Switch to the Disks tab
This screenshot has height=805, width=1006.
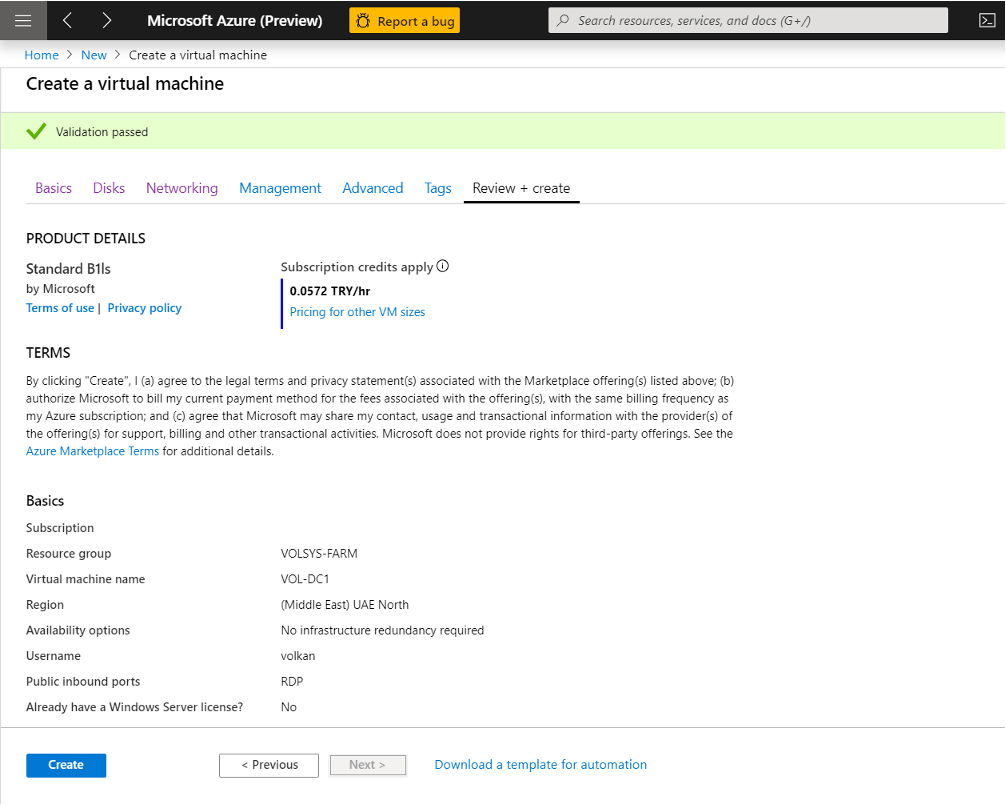coord(109,188)
